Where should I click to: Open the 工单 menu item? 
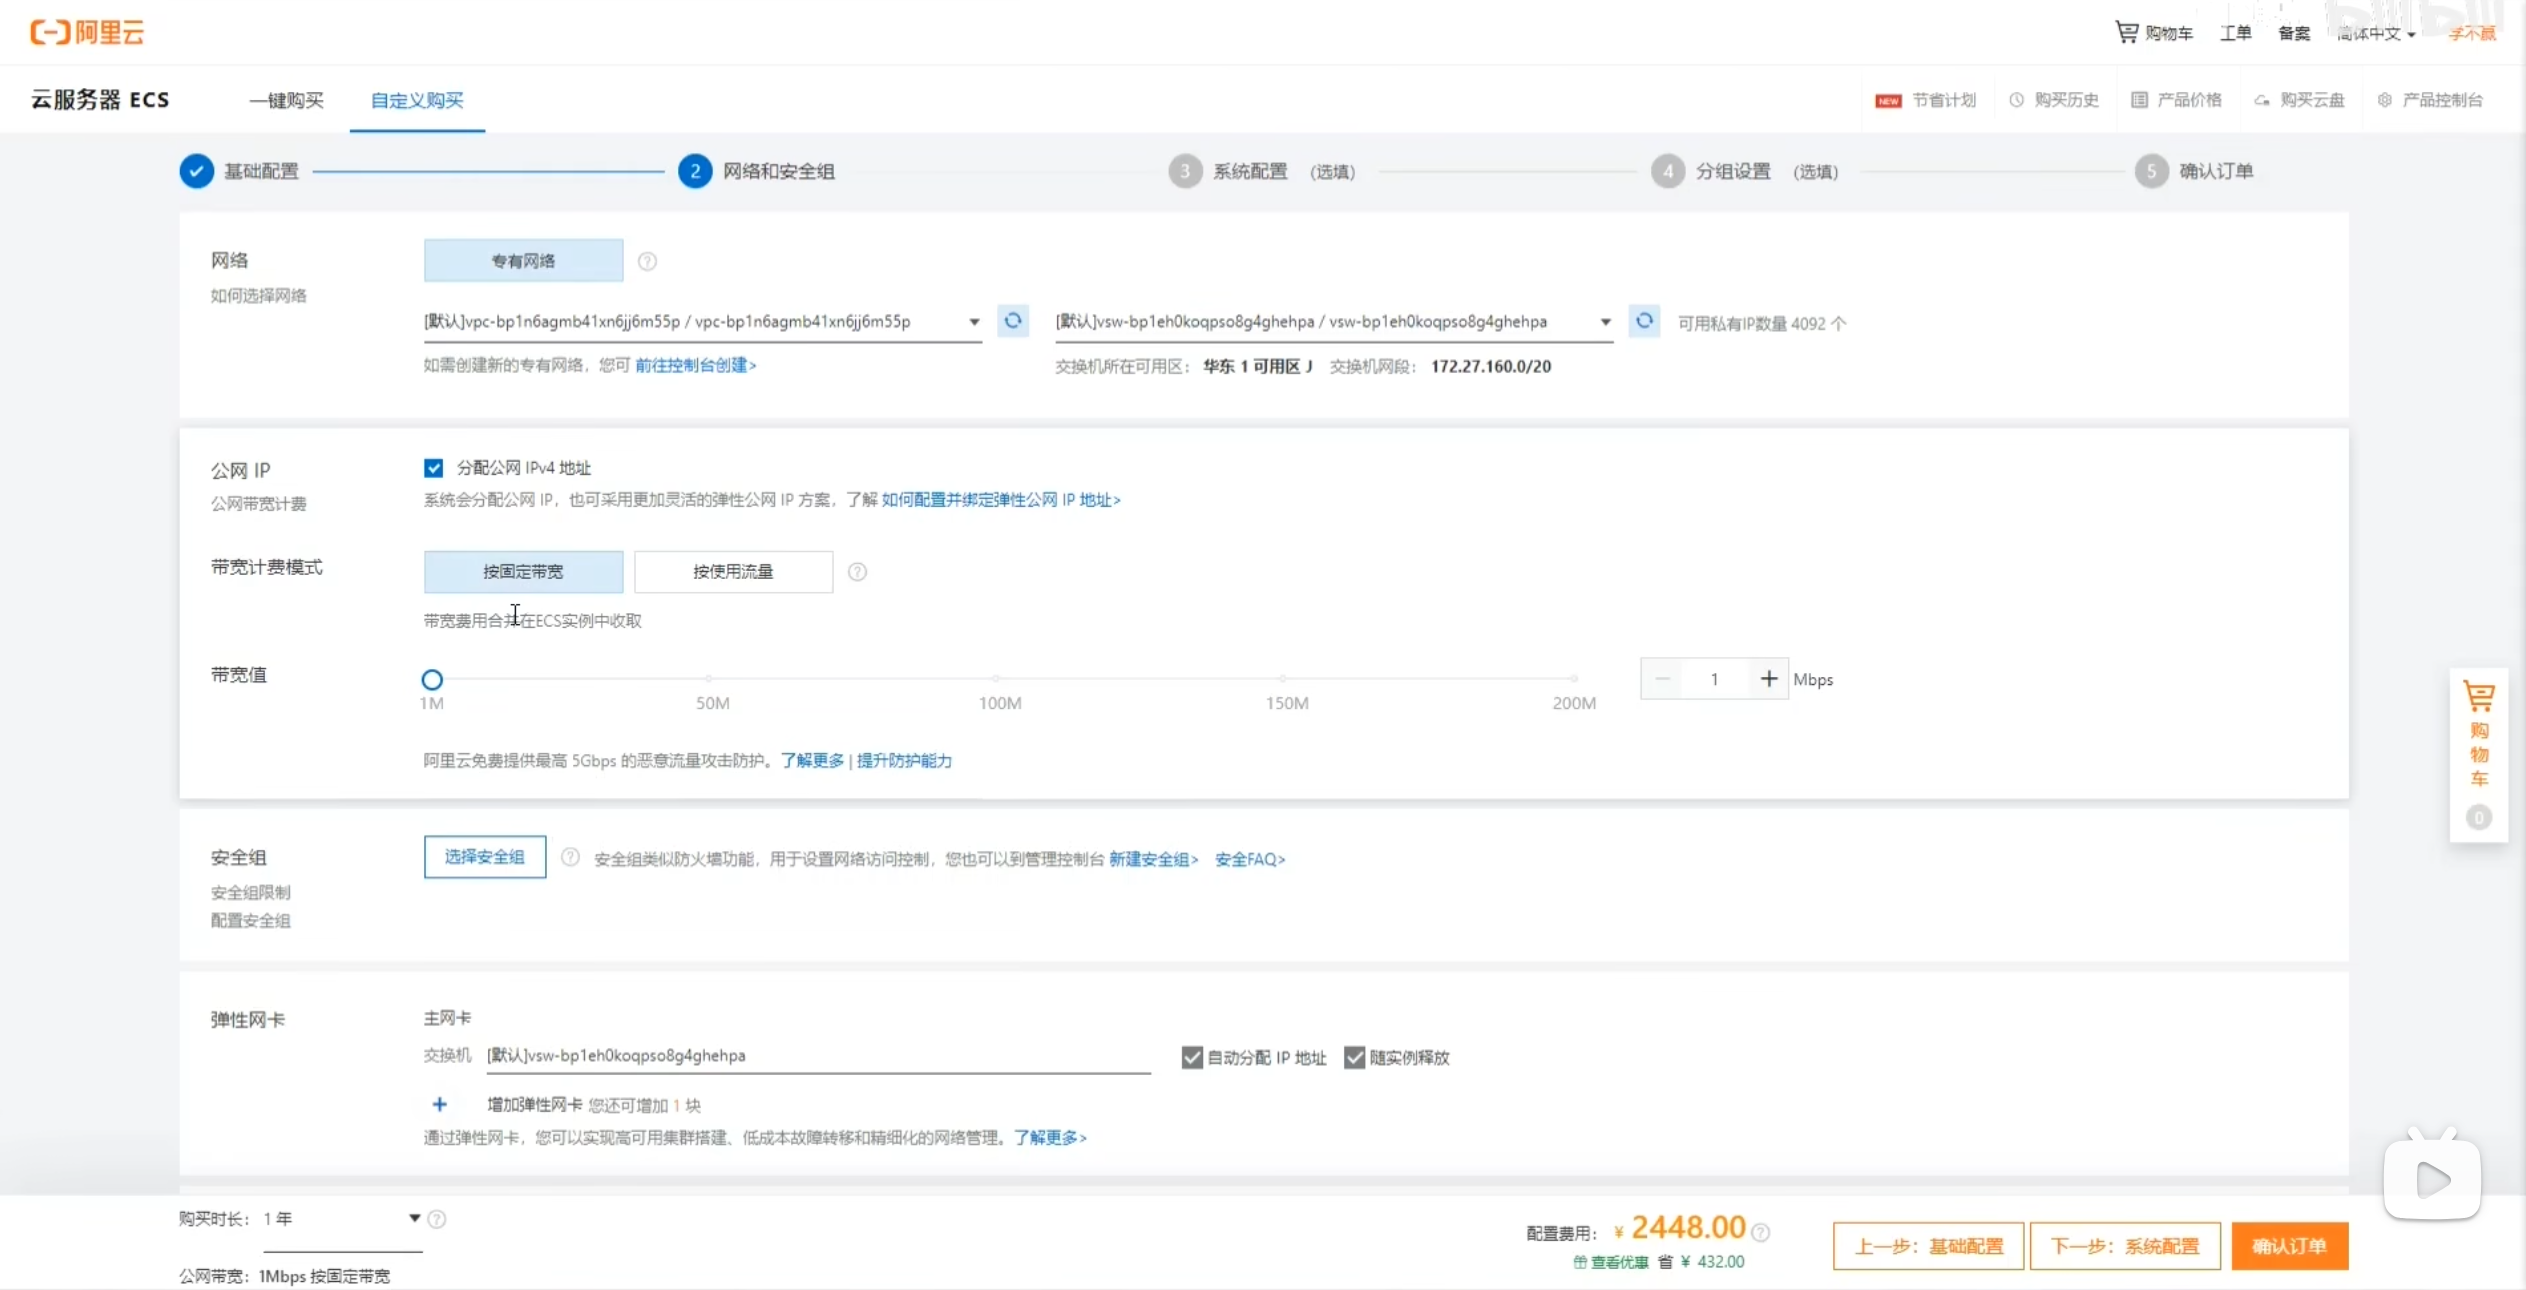pos(2237,32)
